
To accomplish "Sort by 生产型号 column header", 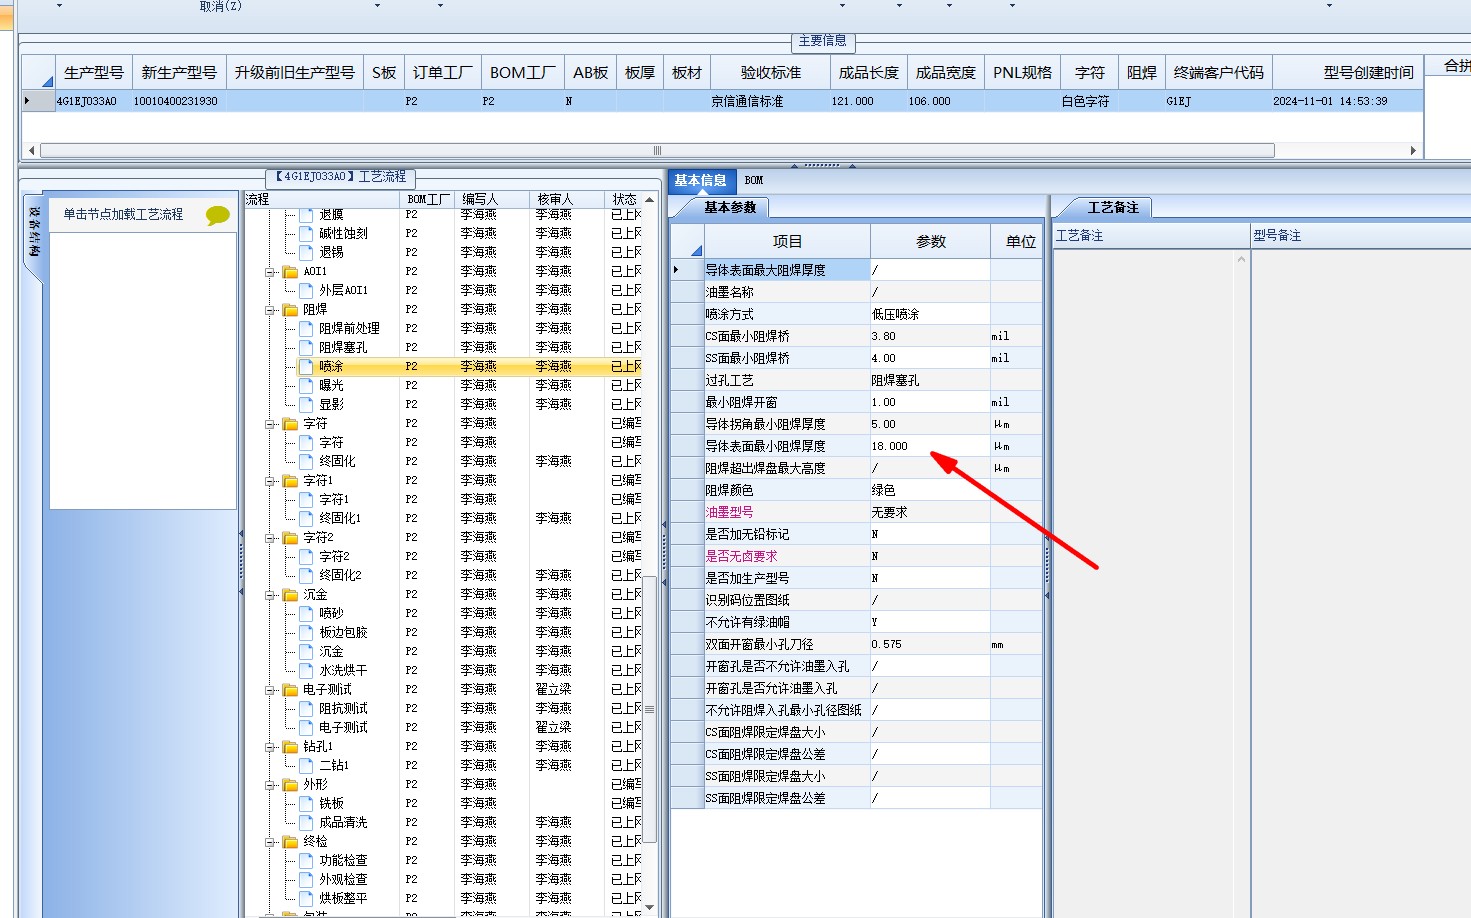I will [x=94, y=73].
